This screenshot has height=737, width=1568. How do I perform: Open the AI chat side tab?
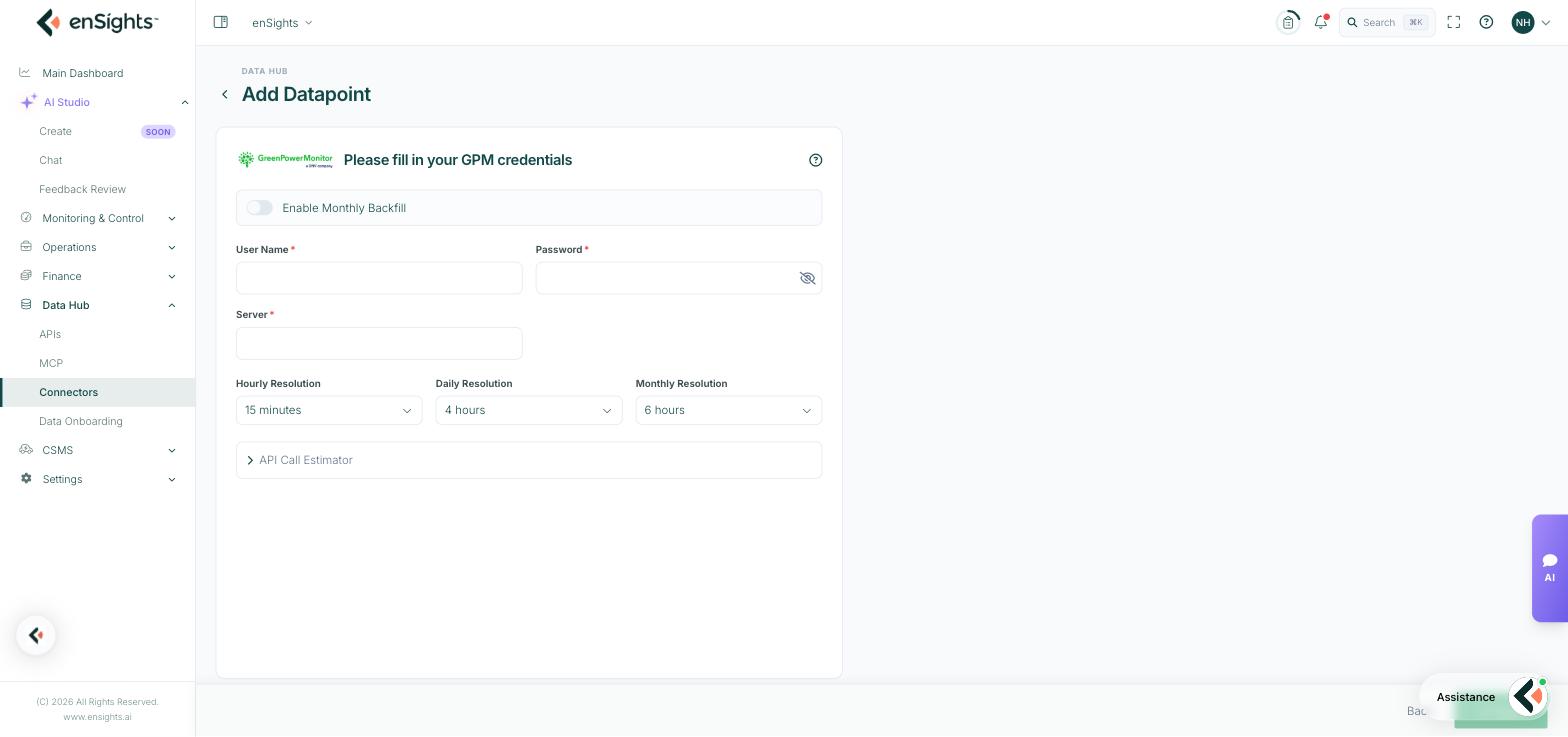(x=1549, y=568)
